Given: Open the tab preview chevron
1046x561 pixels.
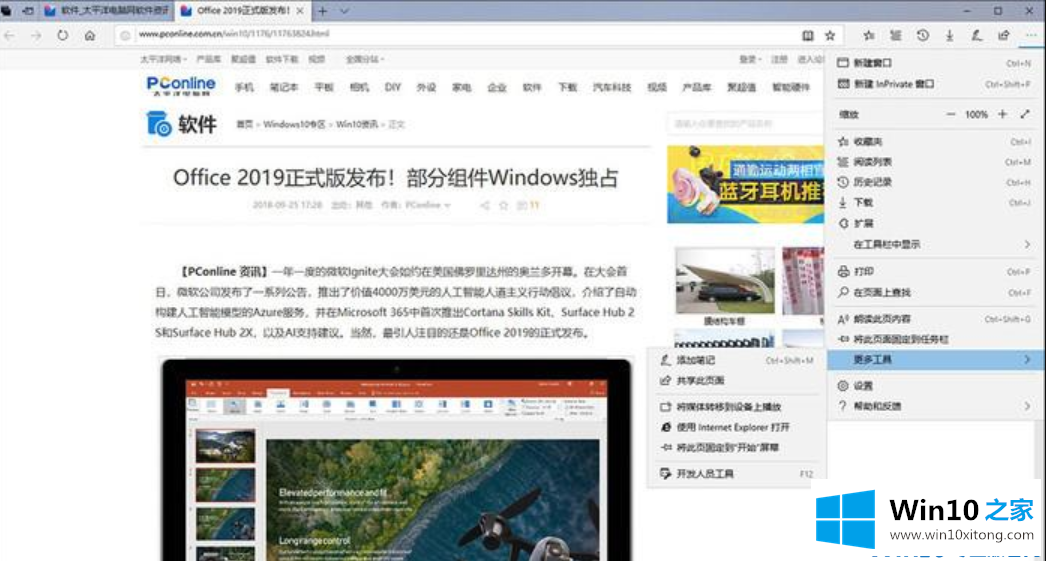Looking at the screenshot, I should (x=344, y=11).
